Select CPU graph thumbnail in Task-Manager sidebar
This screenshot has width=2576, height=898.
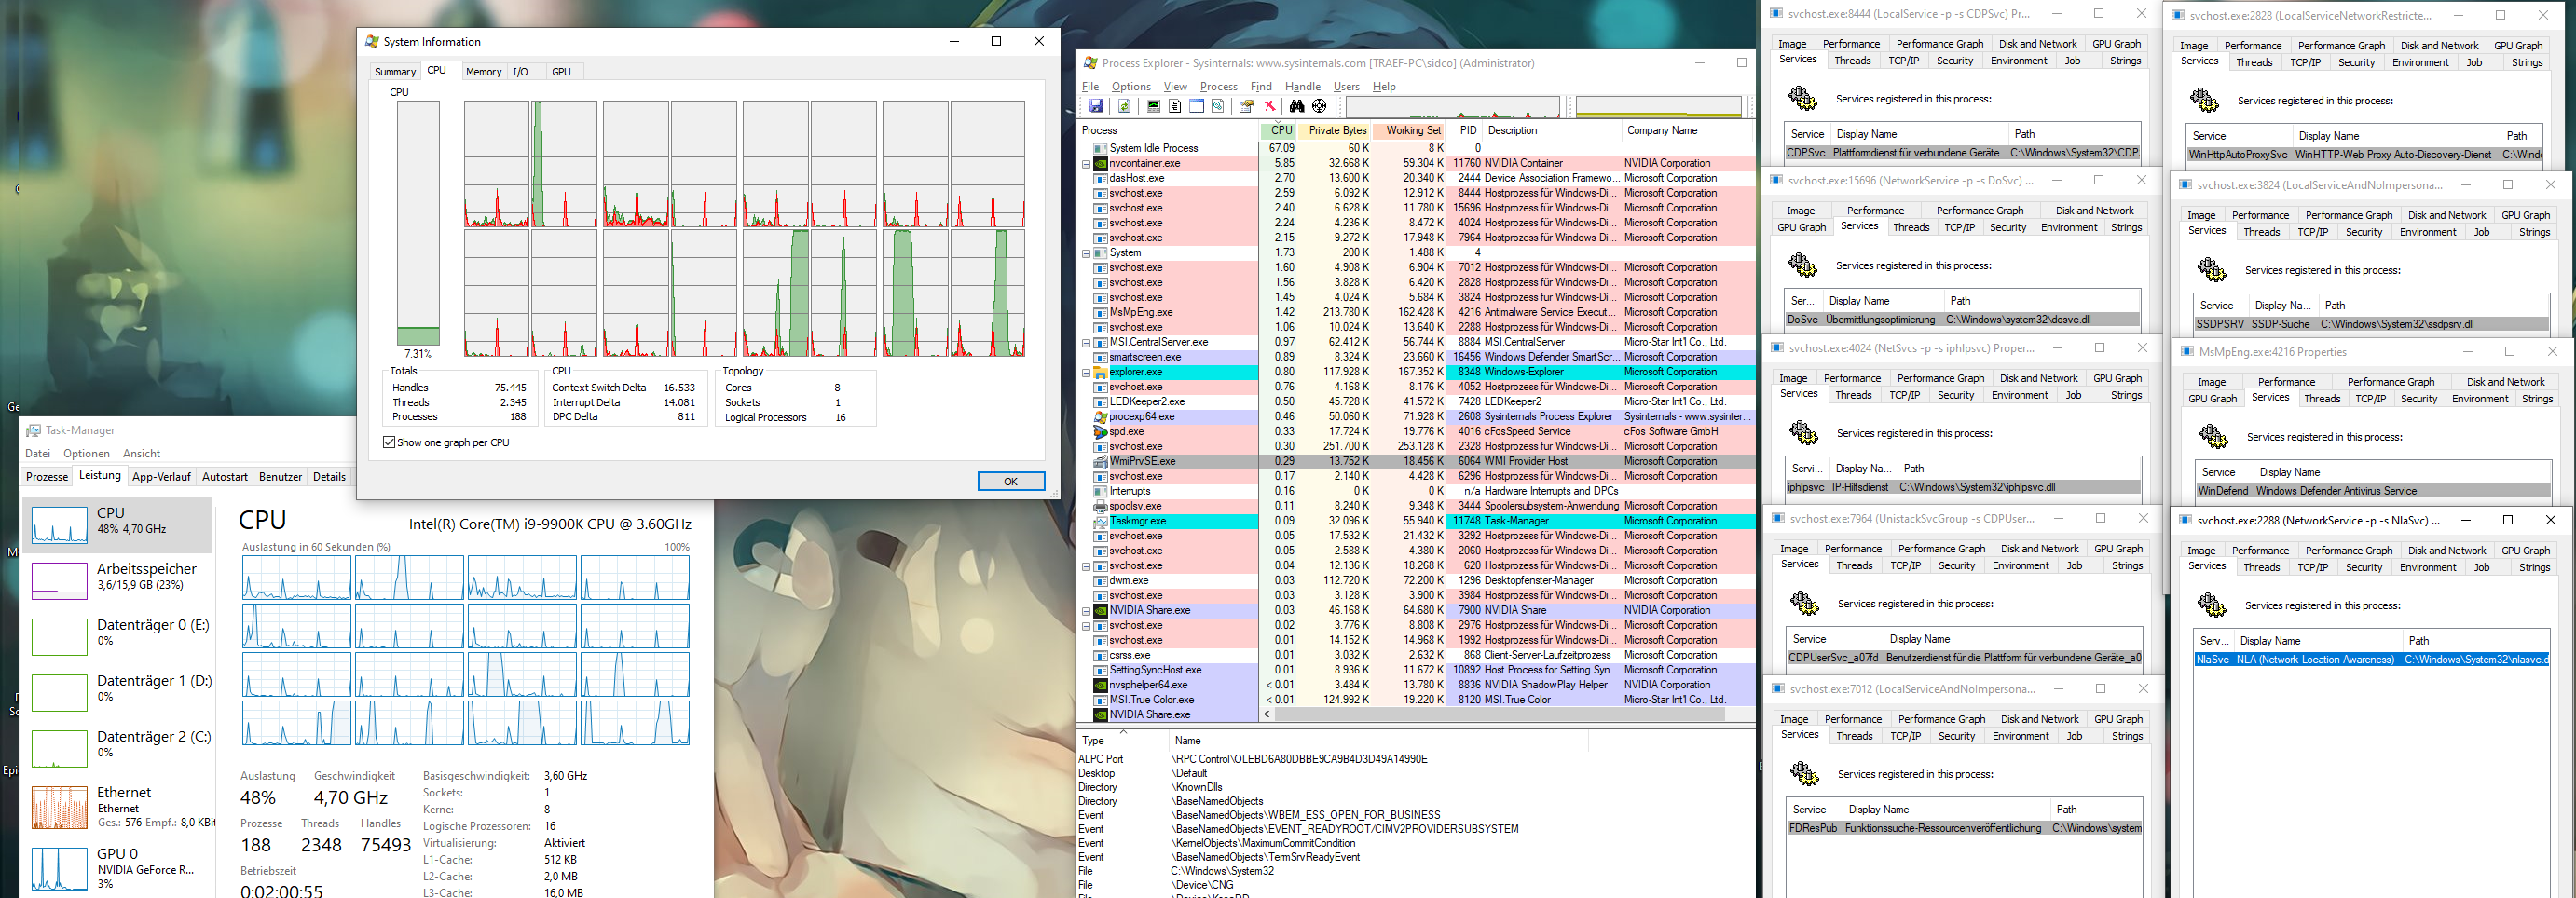tap(59, 524)
